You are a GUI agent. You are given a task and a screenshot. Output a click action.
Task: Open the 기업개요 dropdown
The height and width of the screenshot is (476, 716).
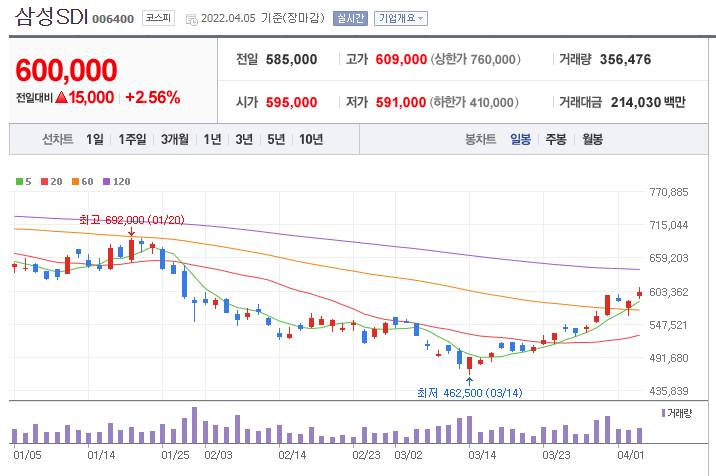tap(401, 18)
